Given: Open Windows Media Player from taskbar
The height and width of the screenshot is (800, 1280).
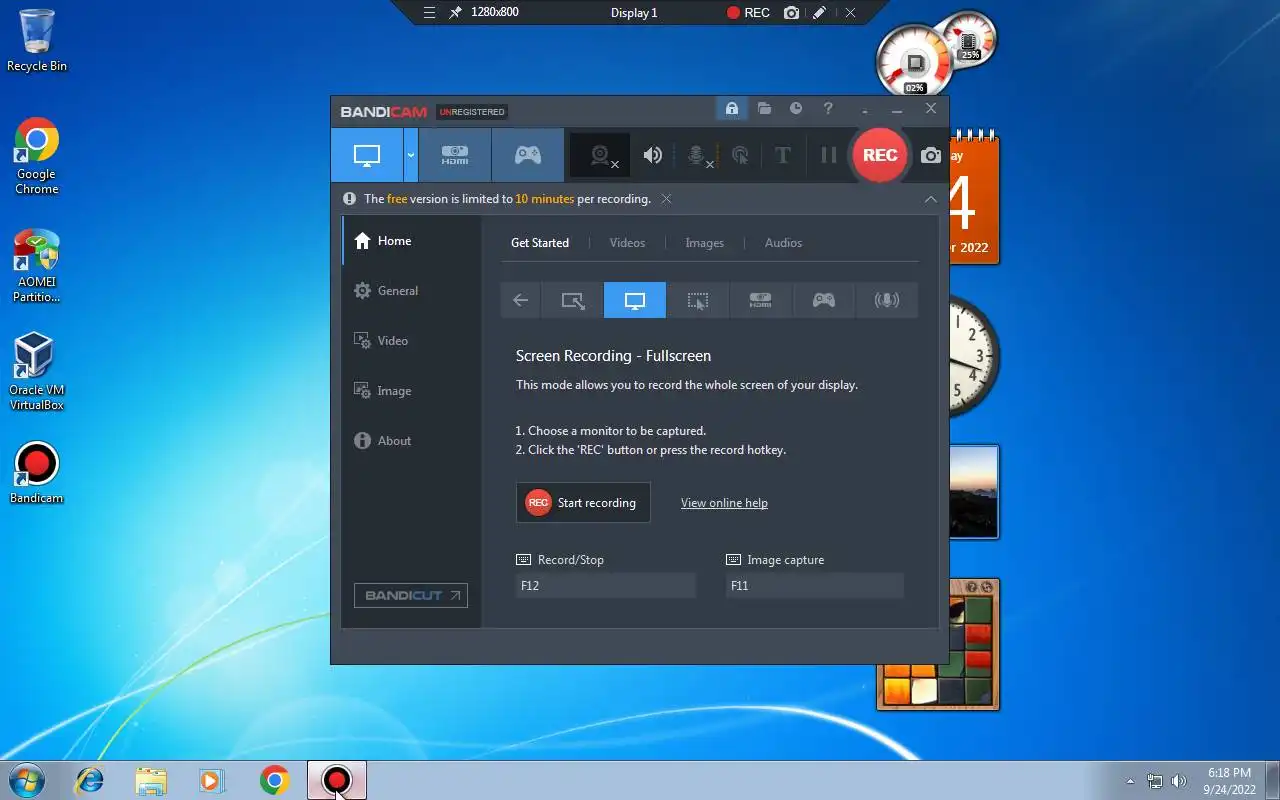Looking at the screenshot, I should click(212, 780).
